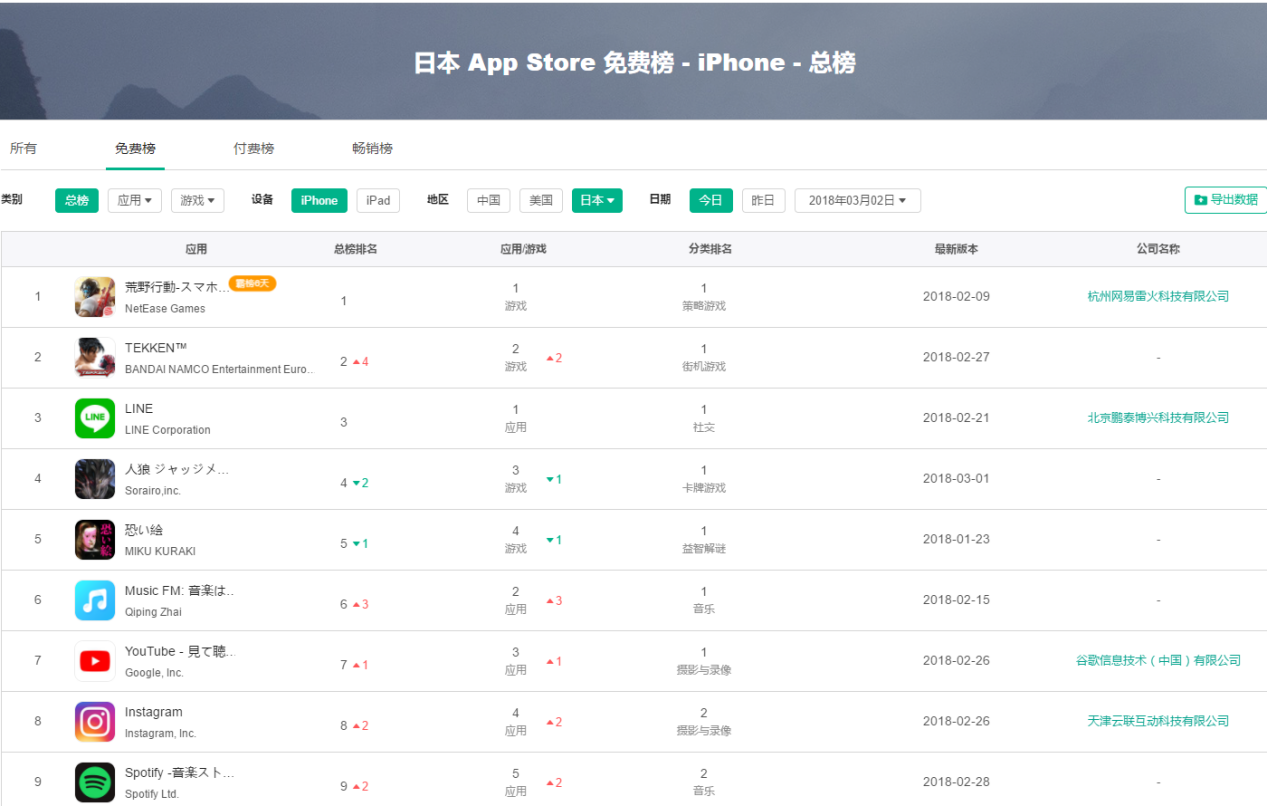Viewport: 1267px width, 806px height.
Task: Open the 人狼 ジャッジメ app title
Action: pos(177,469)
